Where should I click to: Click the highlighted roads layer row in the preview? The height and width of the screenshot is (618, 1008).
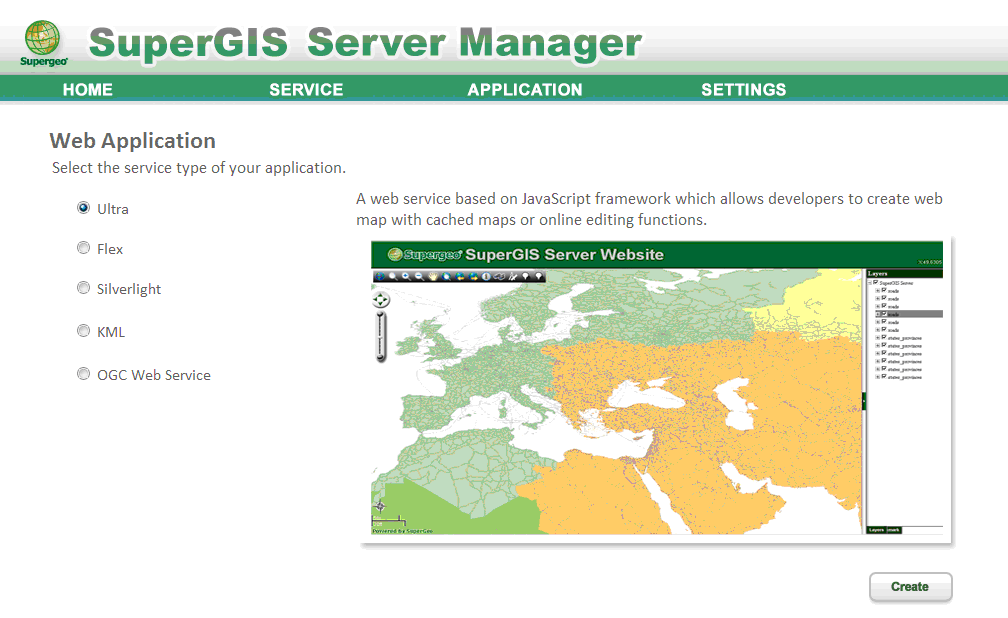click(909, 314)
